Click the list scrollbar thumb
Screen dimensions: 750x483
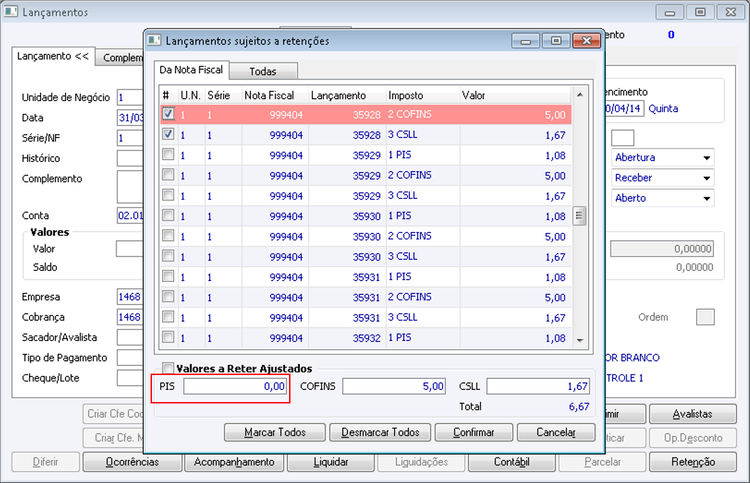[x=579, y=216]
